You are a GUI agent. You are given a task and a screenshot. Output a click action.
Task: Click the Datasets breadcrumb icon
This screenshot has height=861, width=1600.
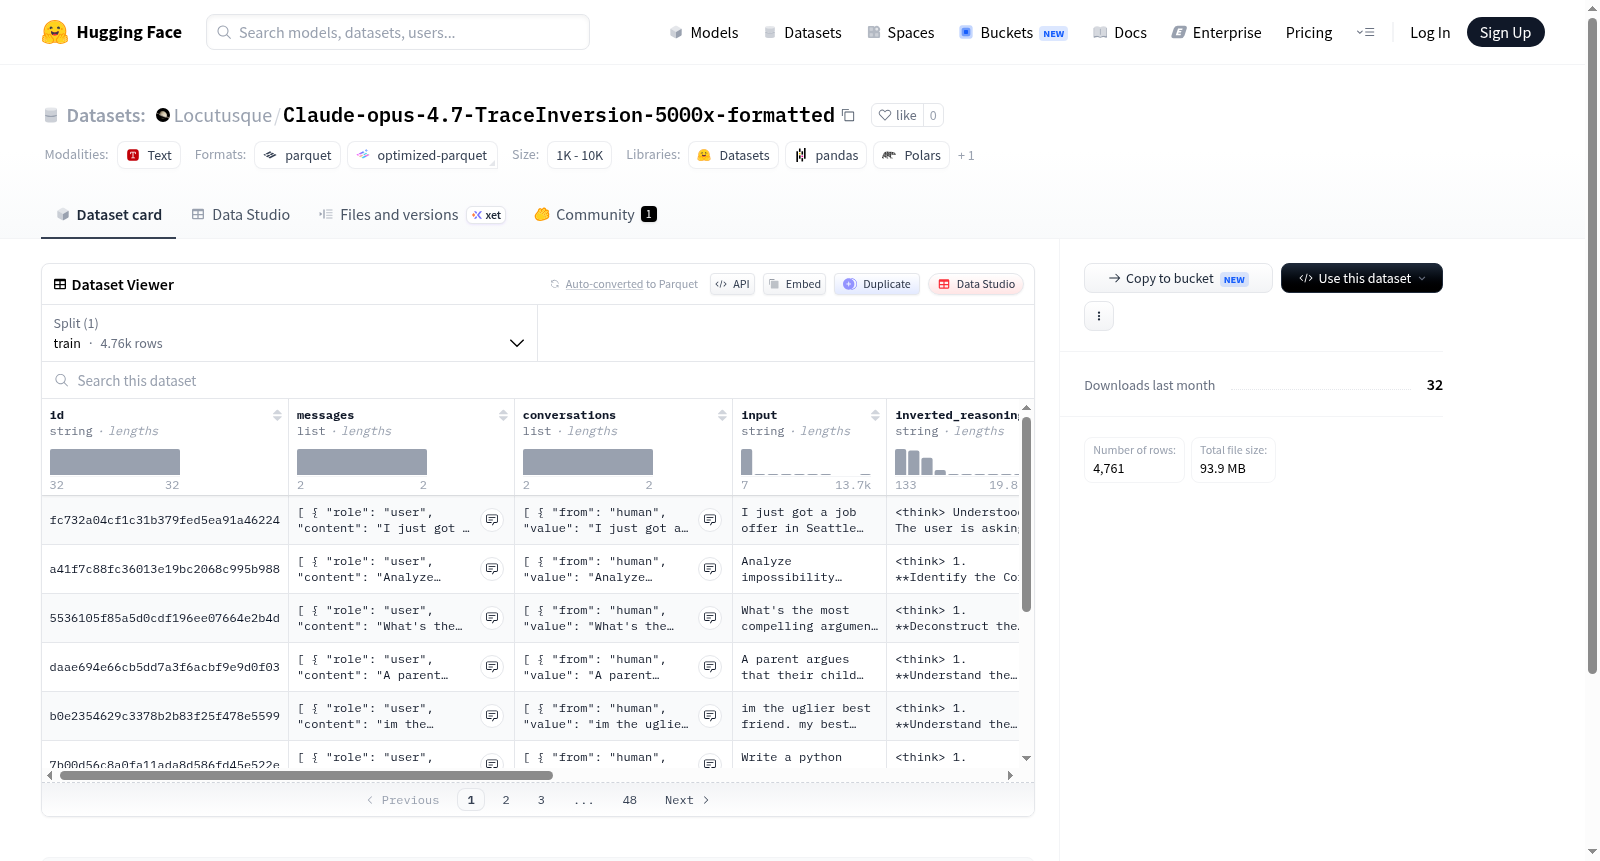click(x=51, y=116)
